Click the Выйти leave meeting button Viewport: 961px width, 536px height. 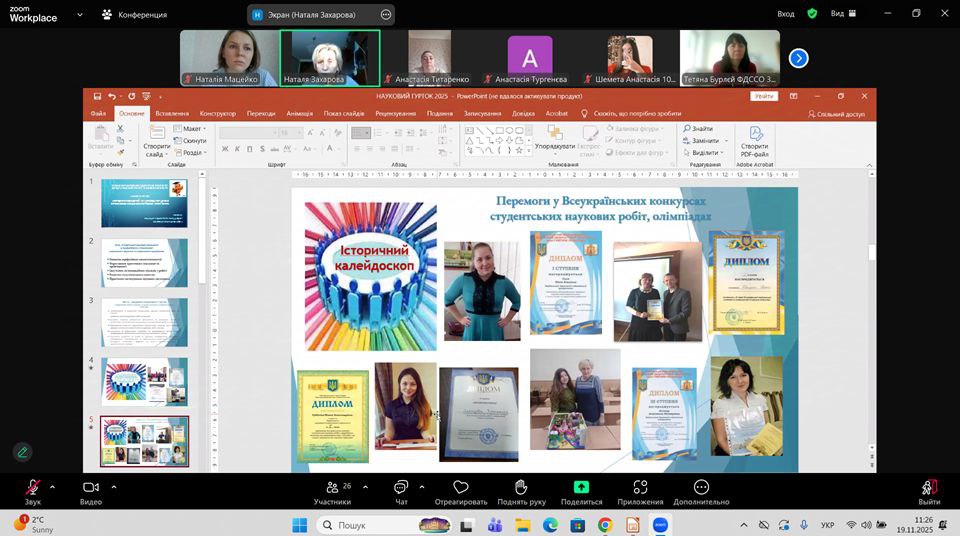[x=929, y=488]
